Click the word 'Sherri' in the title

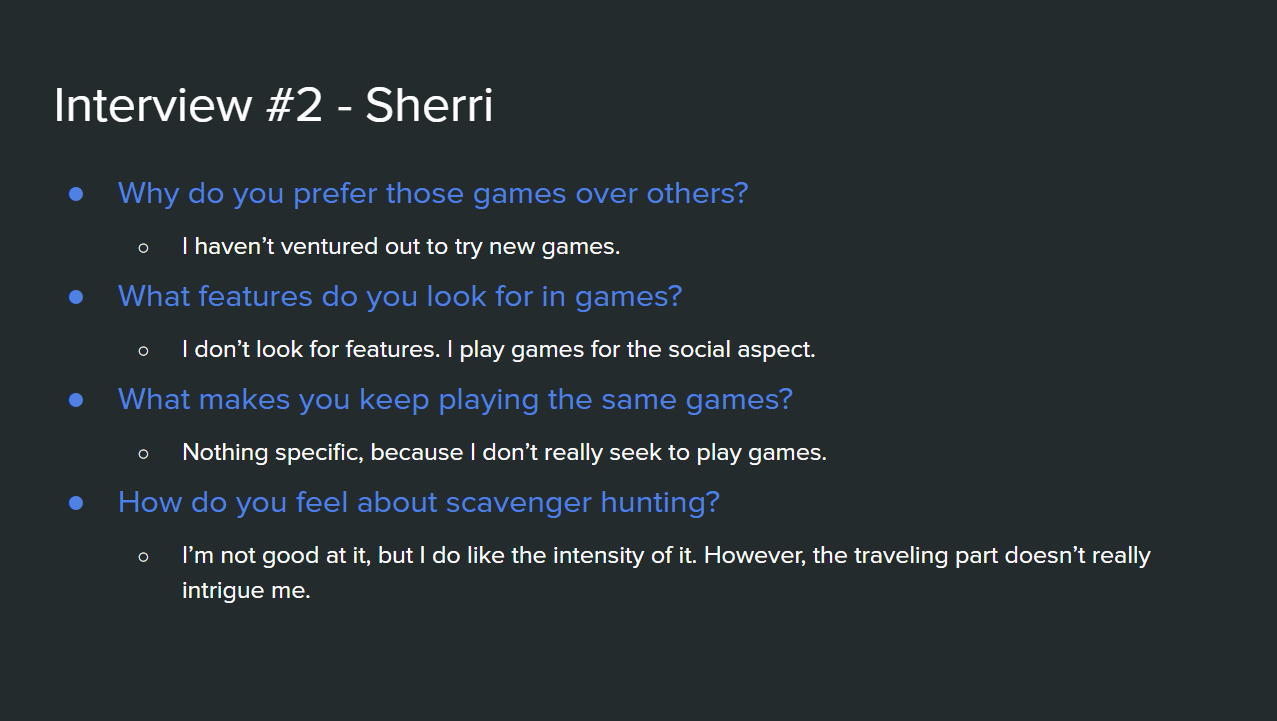click(429, 105)
